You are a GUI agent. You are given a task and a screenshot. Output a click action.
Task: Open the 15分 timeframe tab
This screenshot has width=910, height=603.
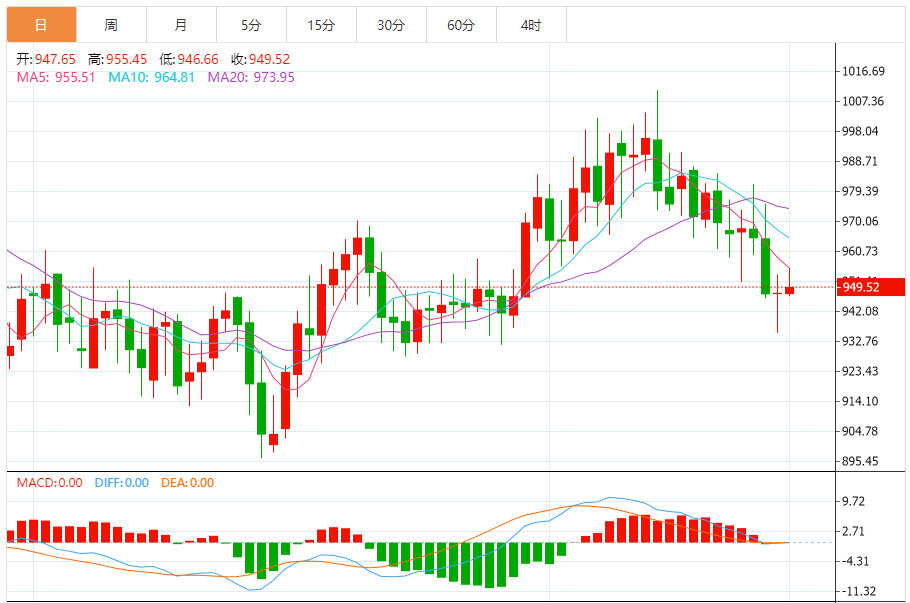(322, 25)
